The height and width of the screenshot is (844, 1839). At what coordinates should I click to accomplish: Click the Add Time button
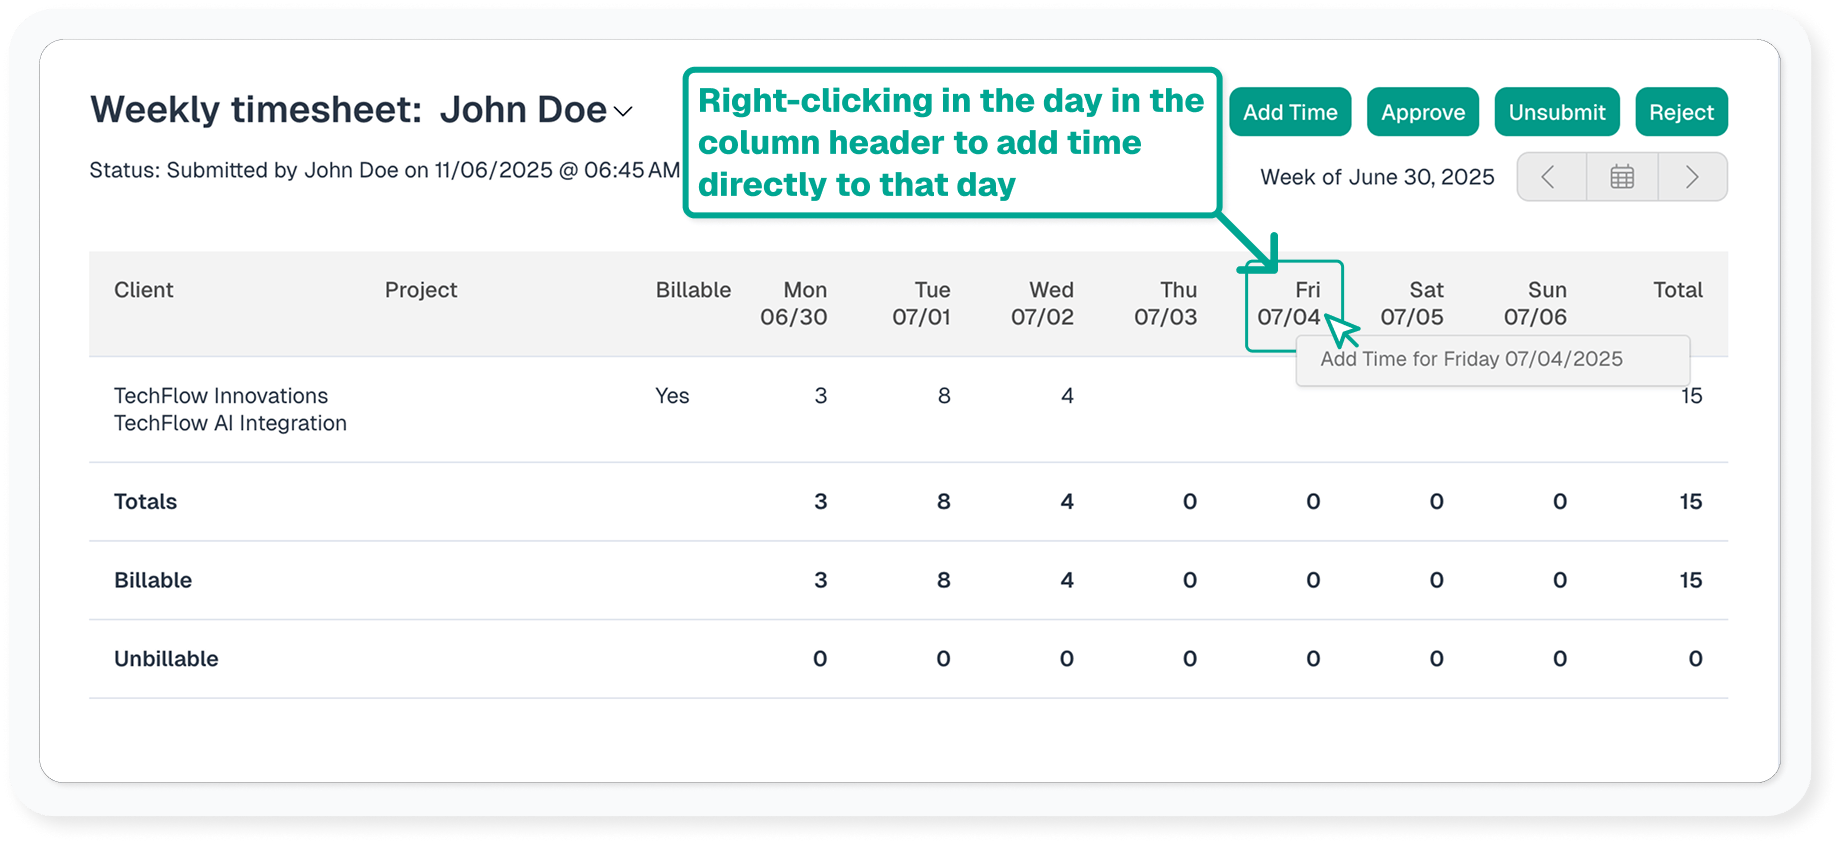(x=1289, y=112)
